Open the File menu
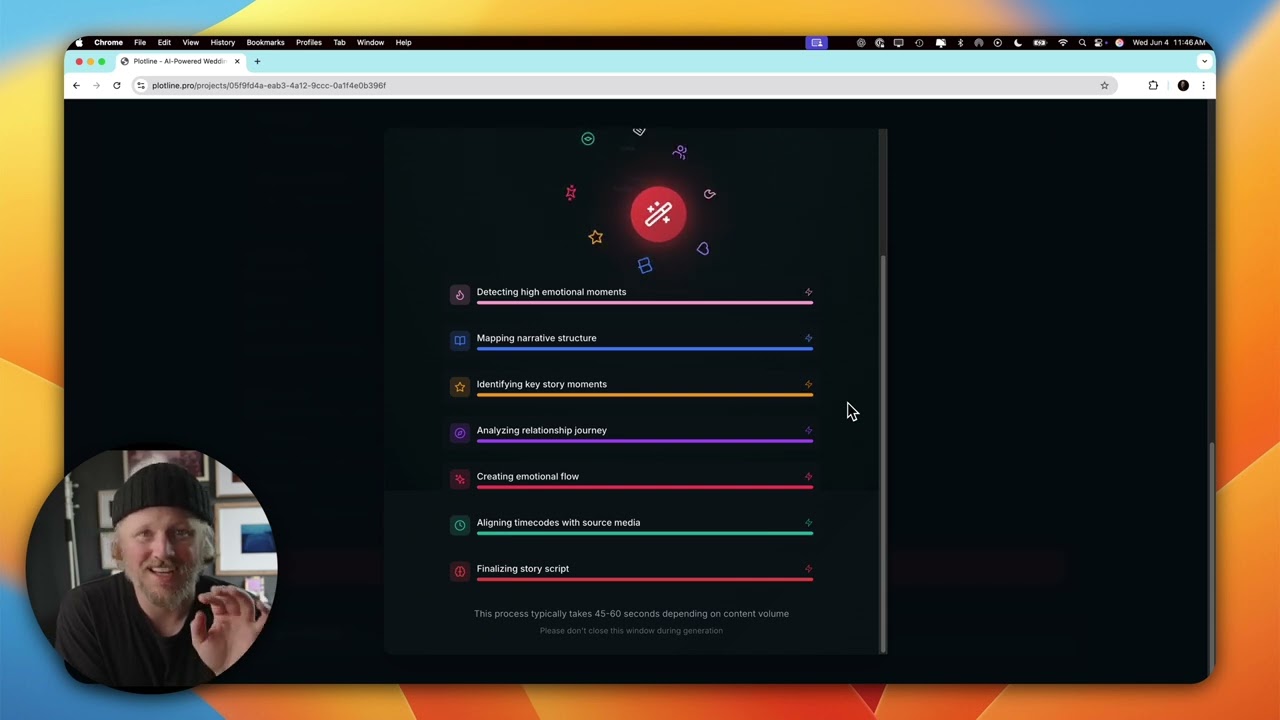This screenshot has height=720, width=1280. coord(140,42)
